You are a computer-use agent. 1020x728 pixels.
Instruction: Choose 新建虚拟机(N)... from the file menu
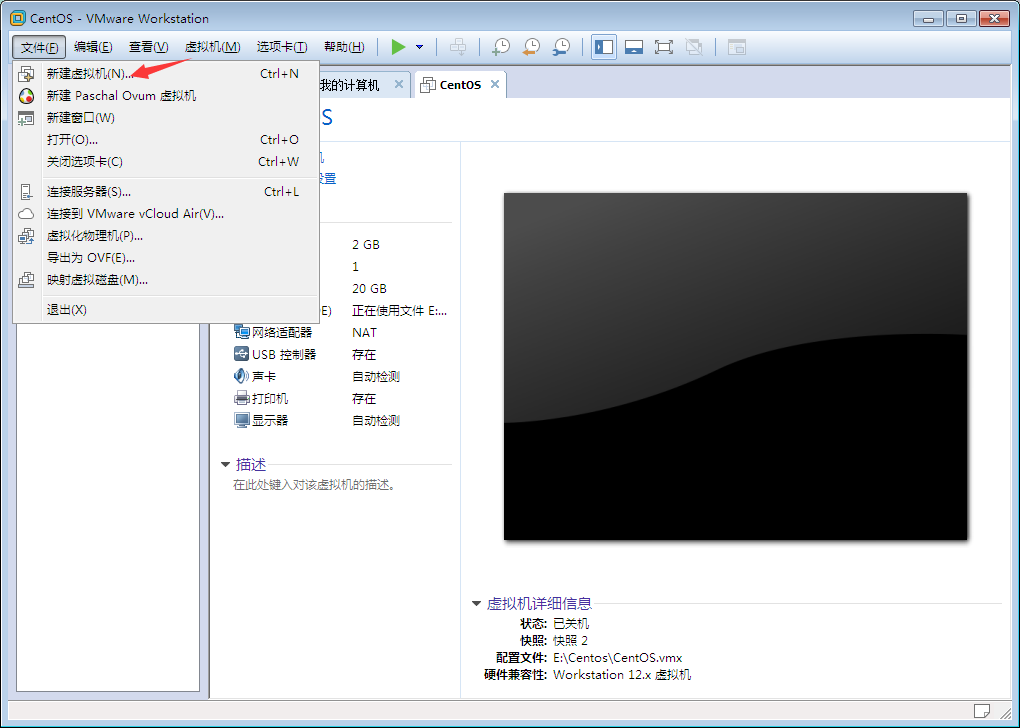166,74
